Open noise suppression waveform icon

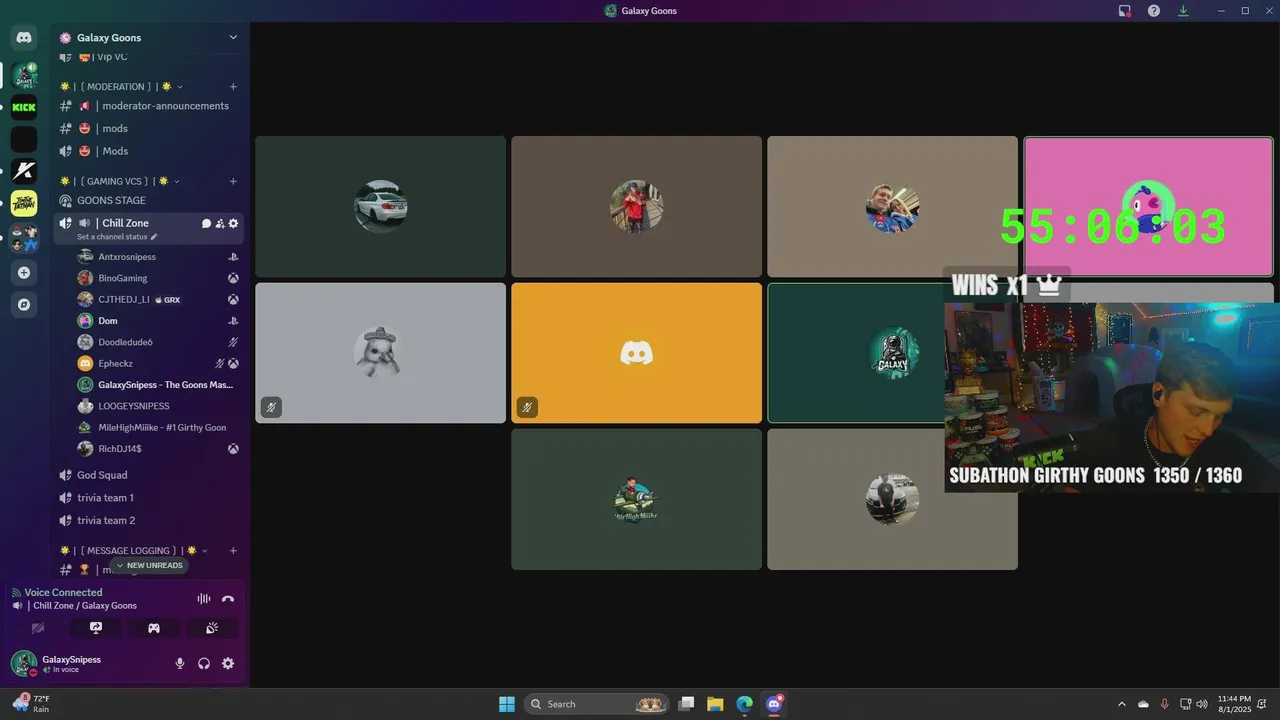204,599
